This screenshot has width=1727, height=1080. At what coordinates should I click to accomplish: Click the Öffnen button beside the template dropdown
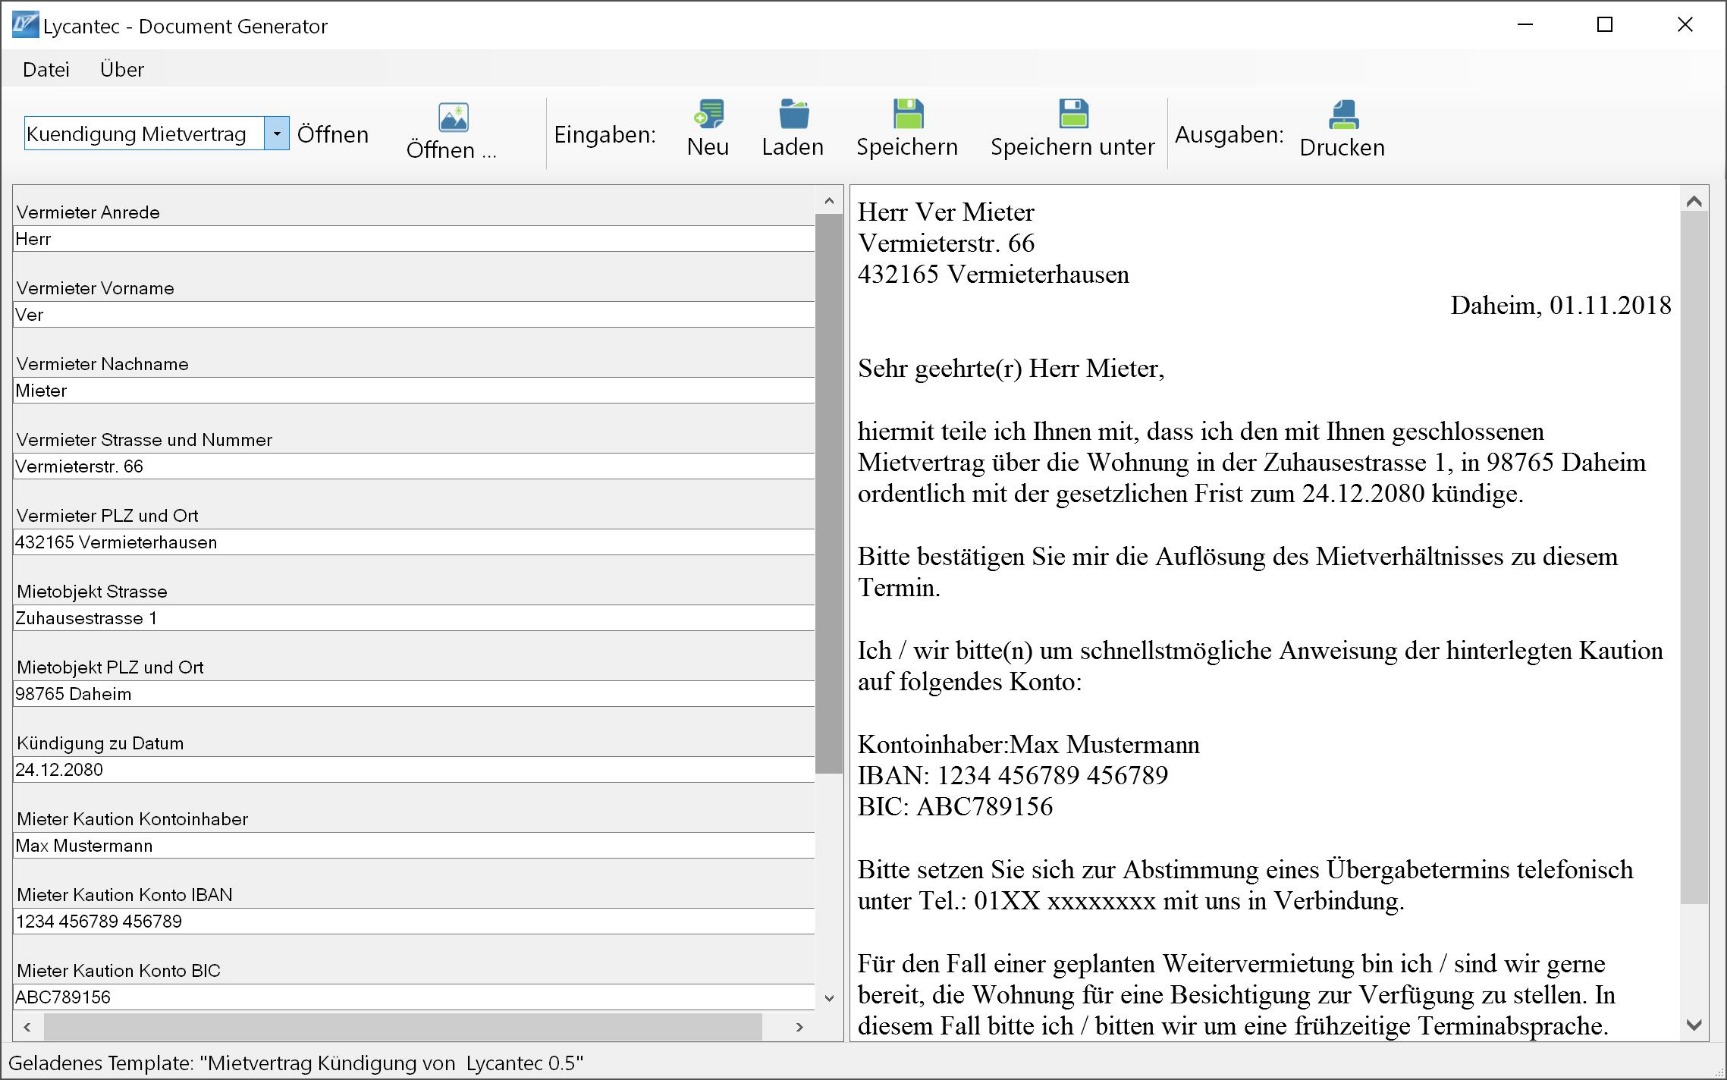pyautogui.click(x=333, y=134)
